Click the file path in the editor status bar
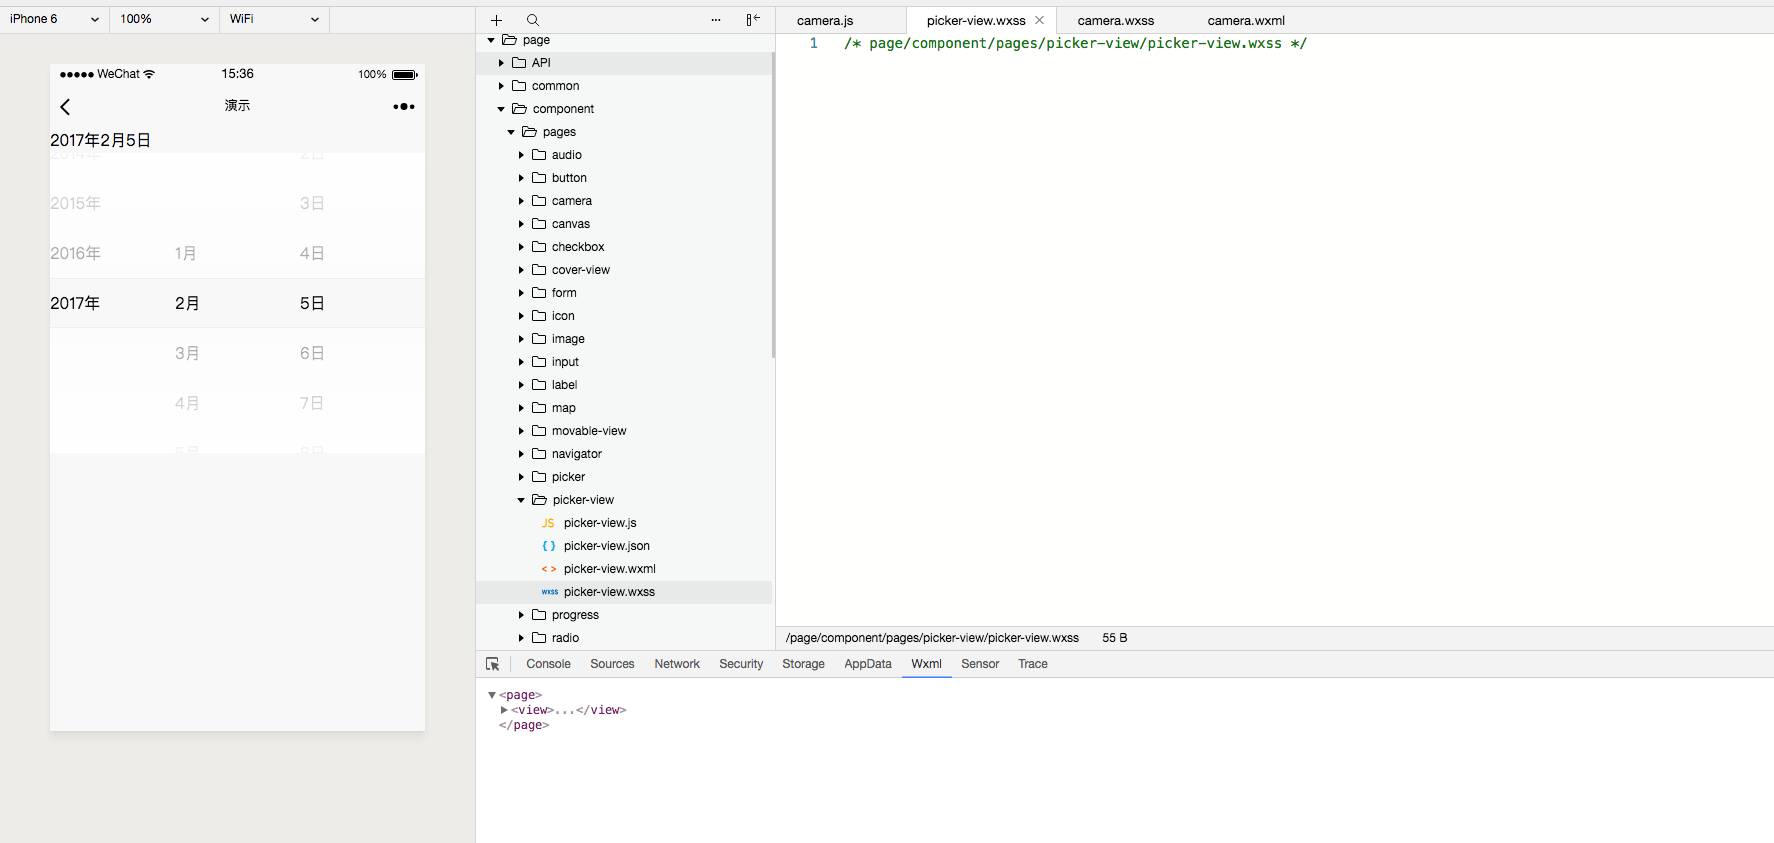Image resolution: width=1774 pixels, height=843 pixels. pos(932,638)
